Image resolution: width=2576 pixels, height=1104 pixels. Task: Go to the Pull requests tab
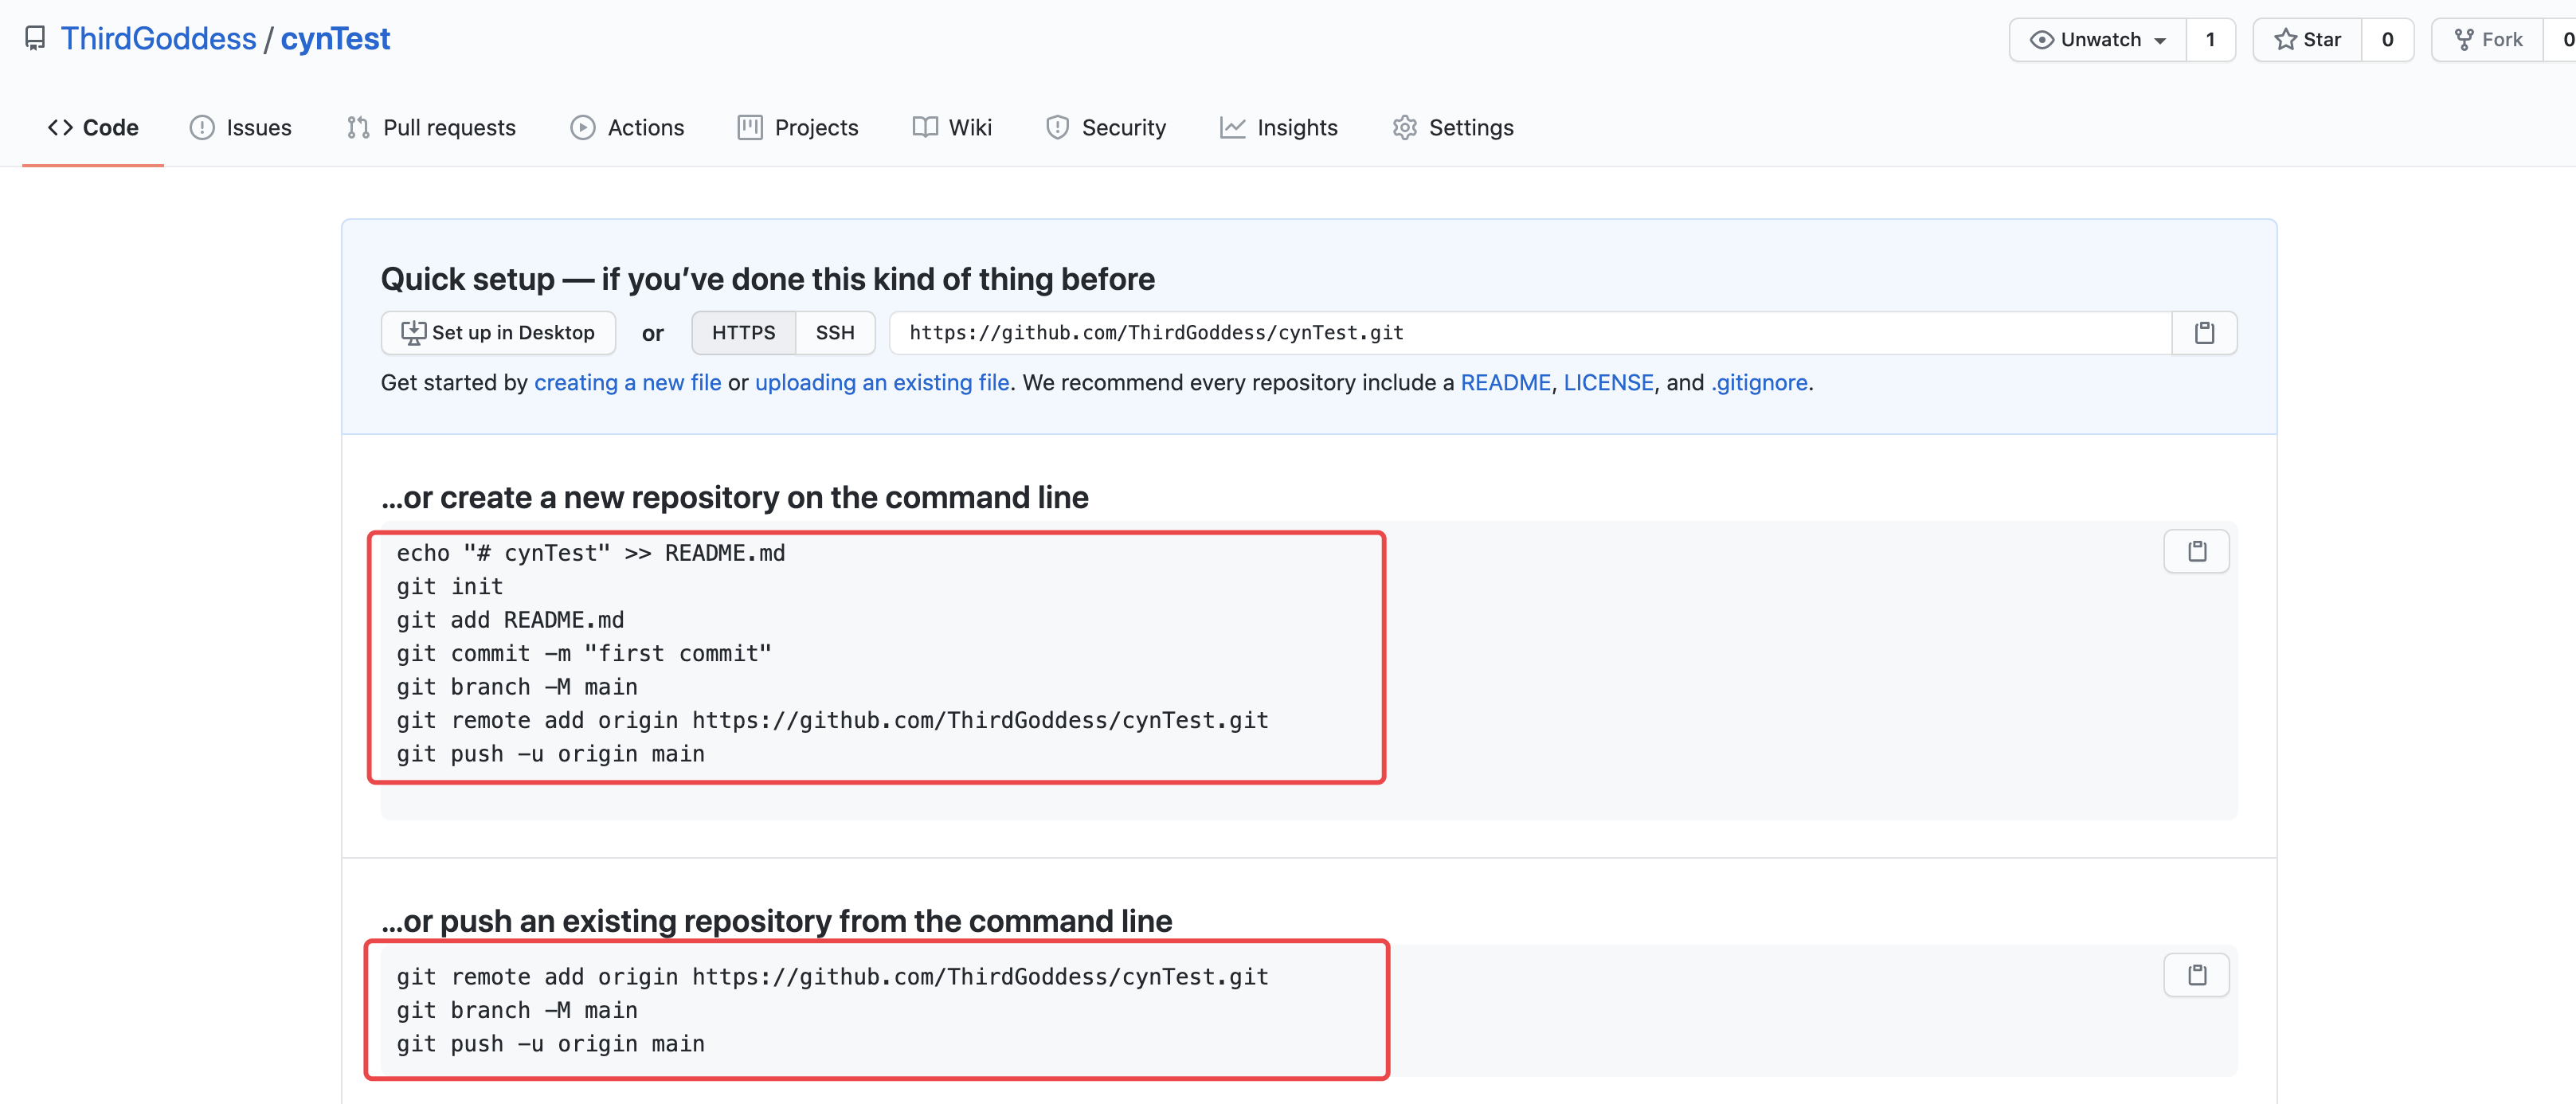(431, 128)
